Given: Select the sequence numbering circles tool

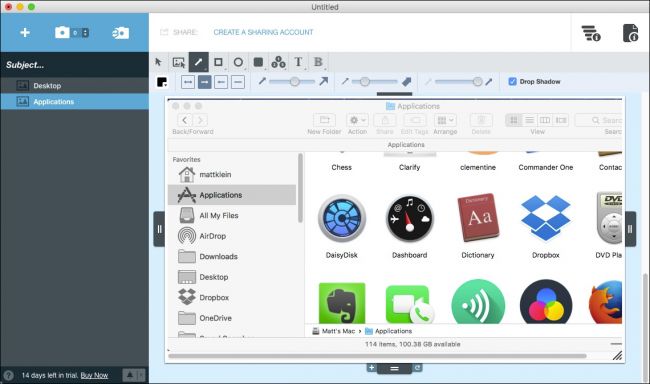Looking at the screenshot, I should coord(278,62).
